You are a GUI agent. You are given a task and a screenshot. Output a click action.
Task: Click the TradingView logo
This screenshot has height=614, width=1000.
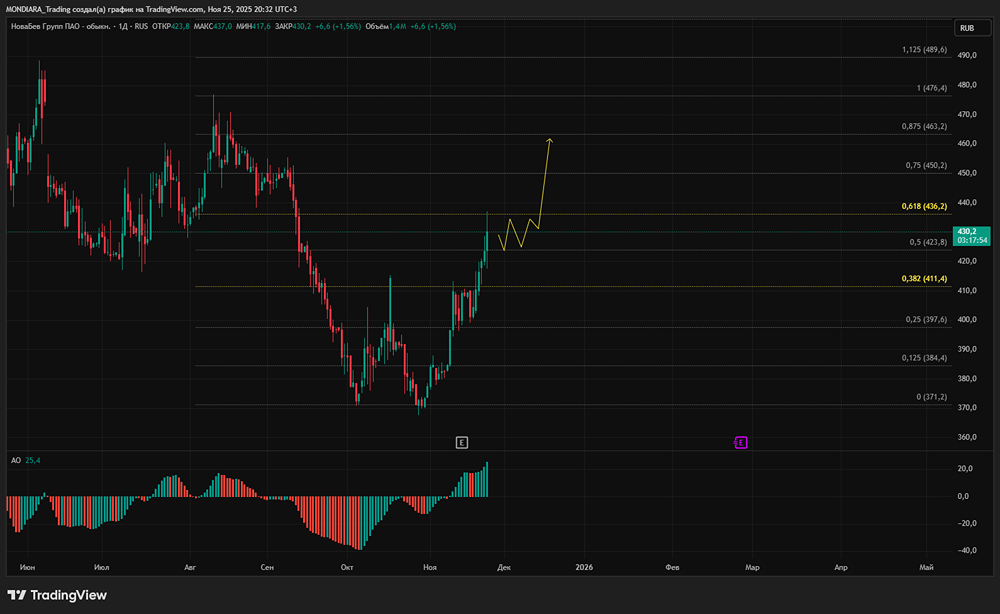coord(57,595)
